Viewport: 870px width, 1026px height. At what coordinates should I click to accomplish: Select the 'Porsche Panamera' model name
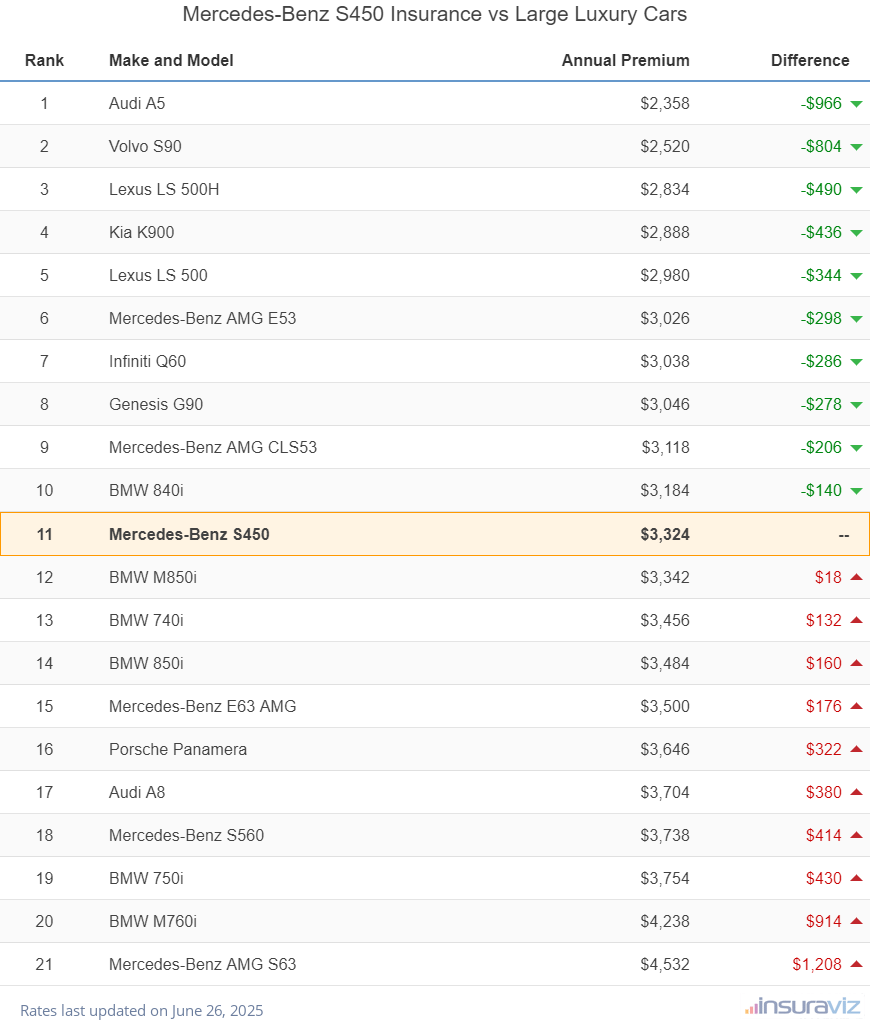click(x=178, y=750)
